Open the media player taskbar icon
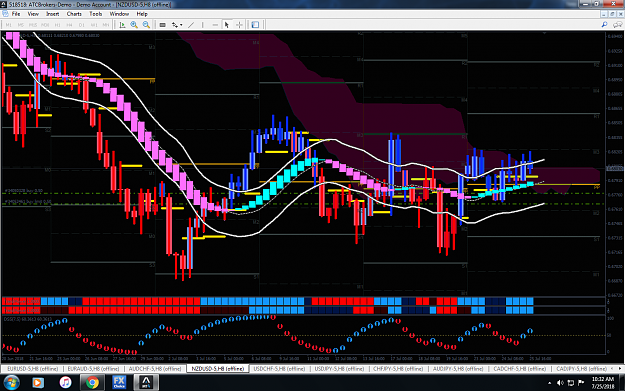The height and width of the screenshot is (391, 625). (38, 383)
